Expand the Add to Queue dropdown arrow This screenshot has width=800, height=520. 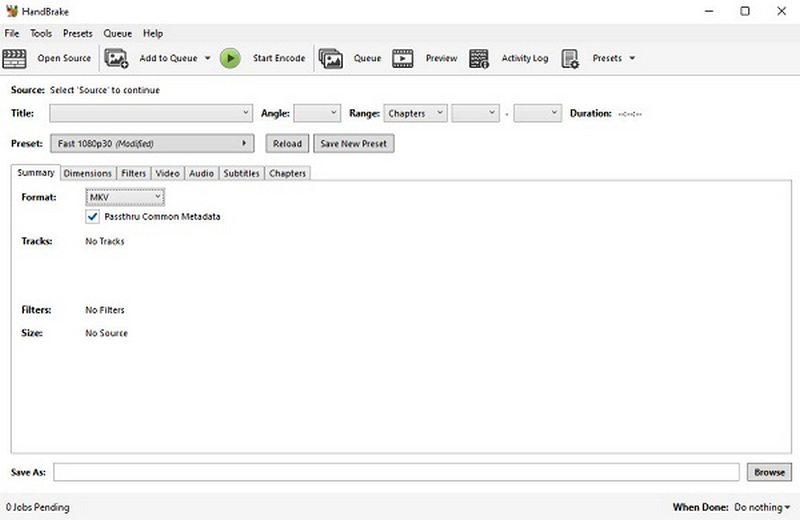point(208,58)
